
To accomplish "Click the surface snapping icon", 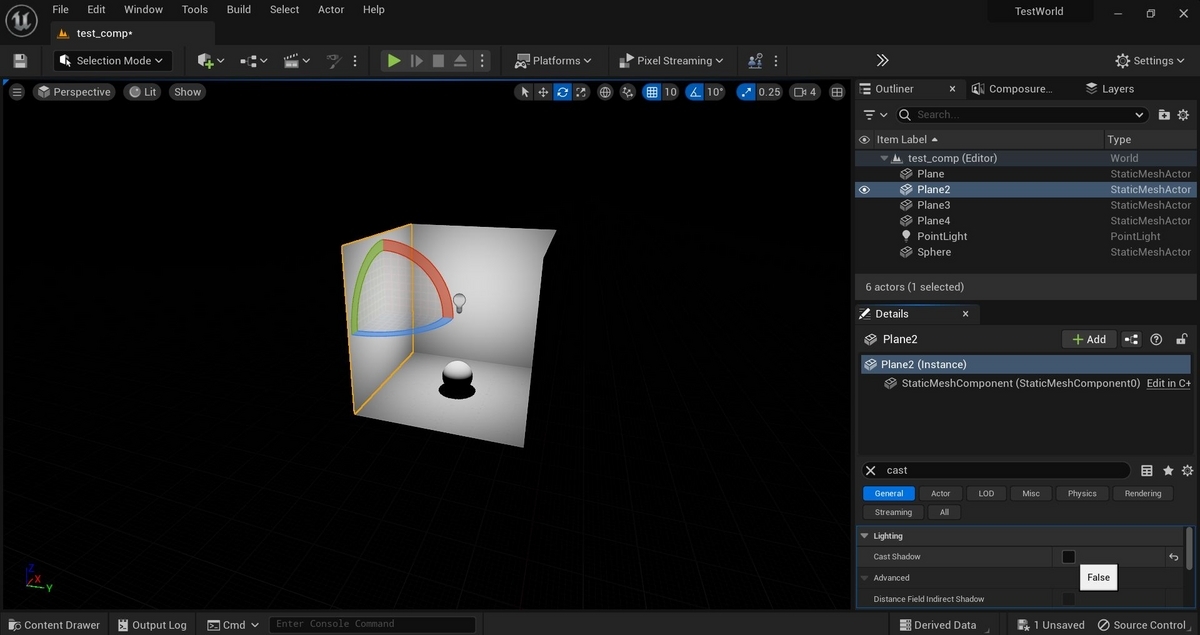I will (x=628, y=92).
